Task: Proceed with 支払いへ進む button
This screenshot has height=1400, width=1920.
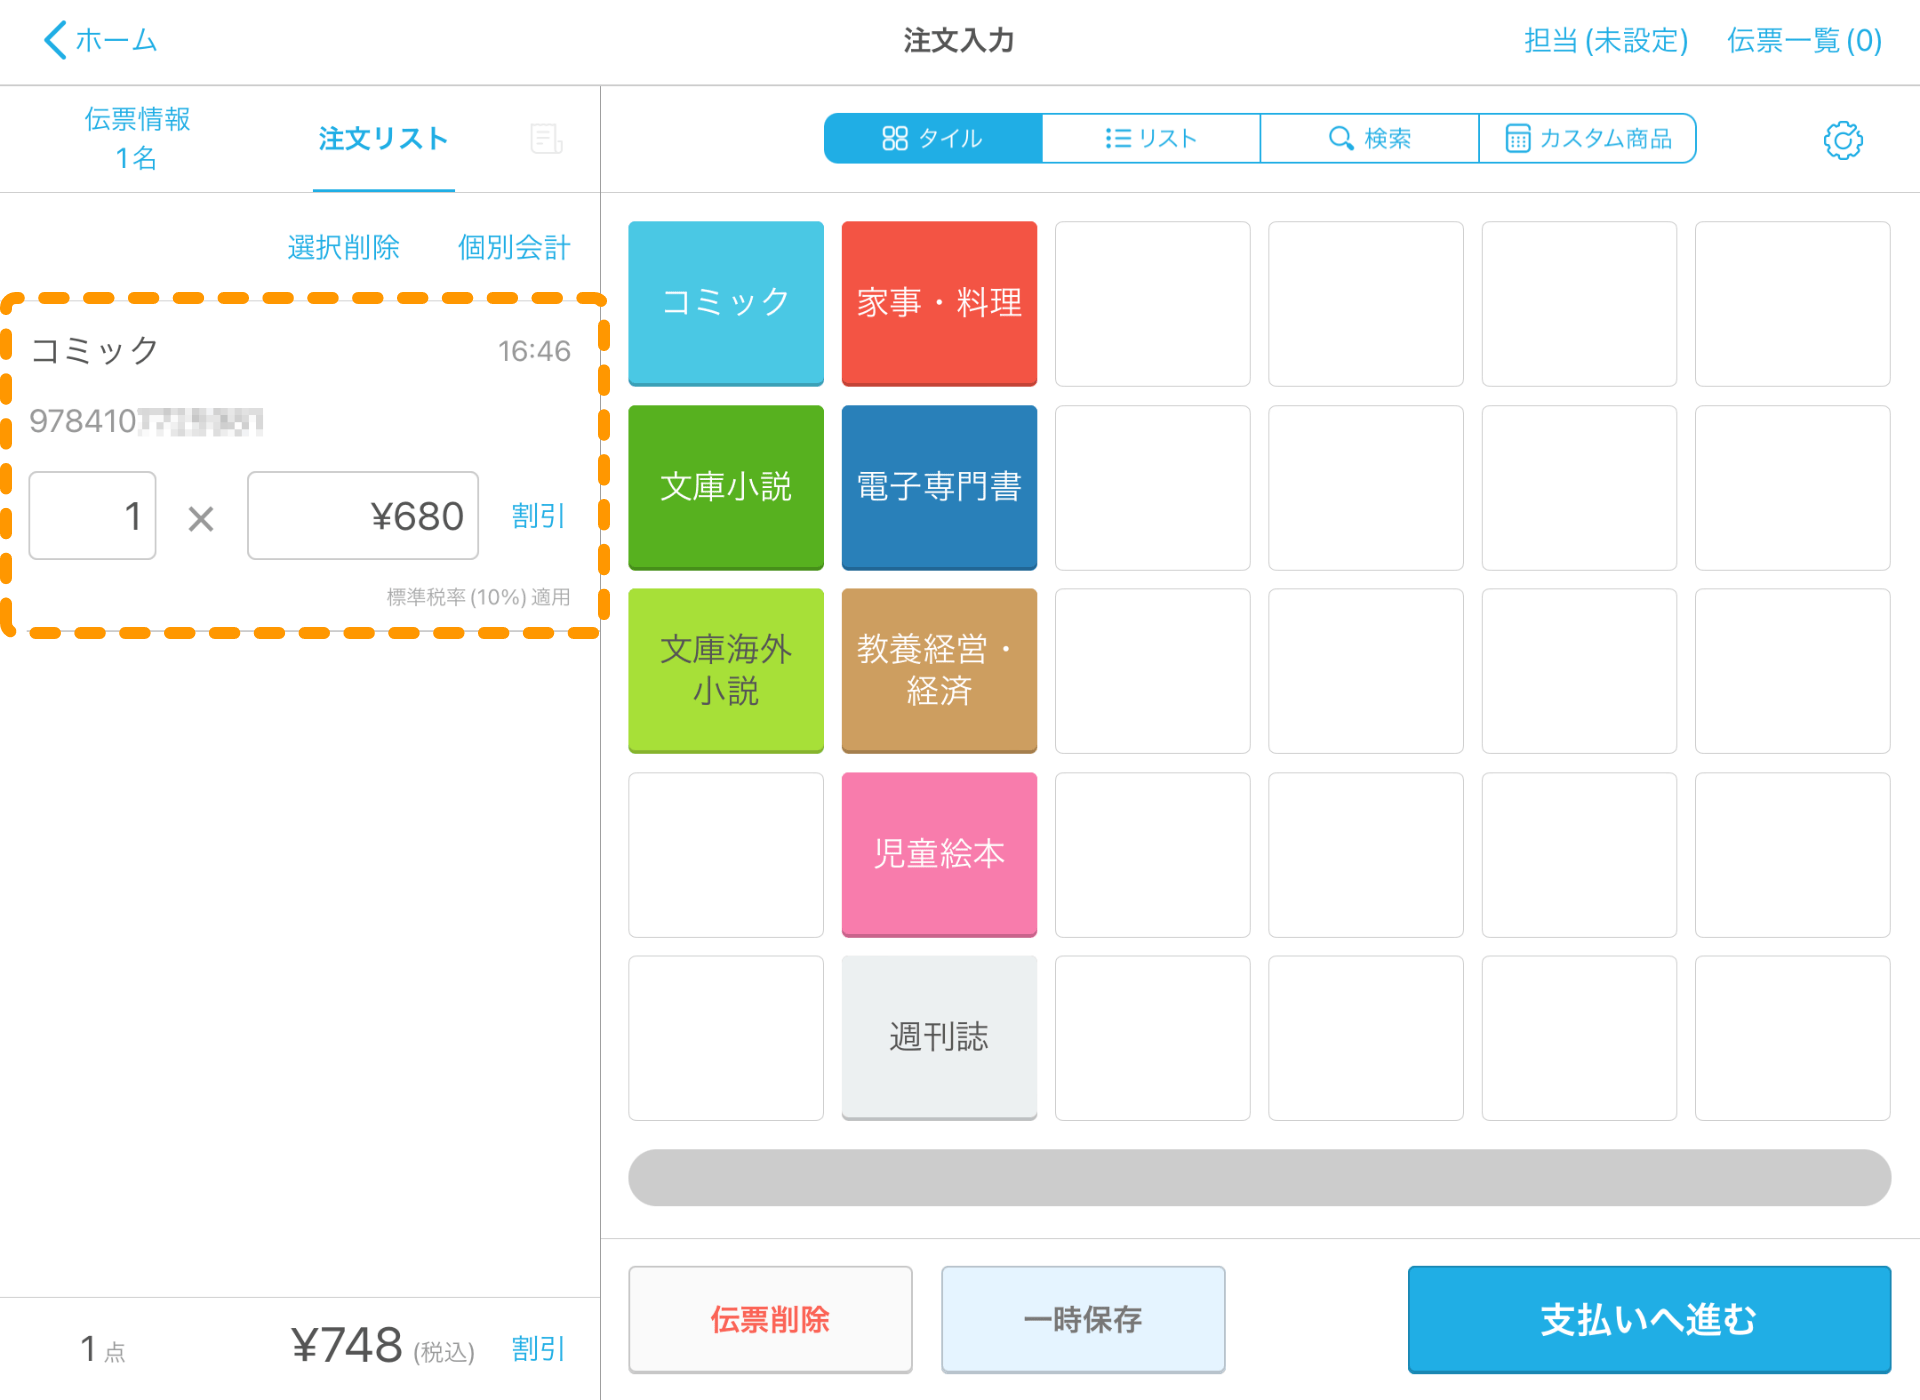Action: 1649,1319
